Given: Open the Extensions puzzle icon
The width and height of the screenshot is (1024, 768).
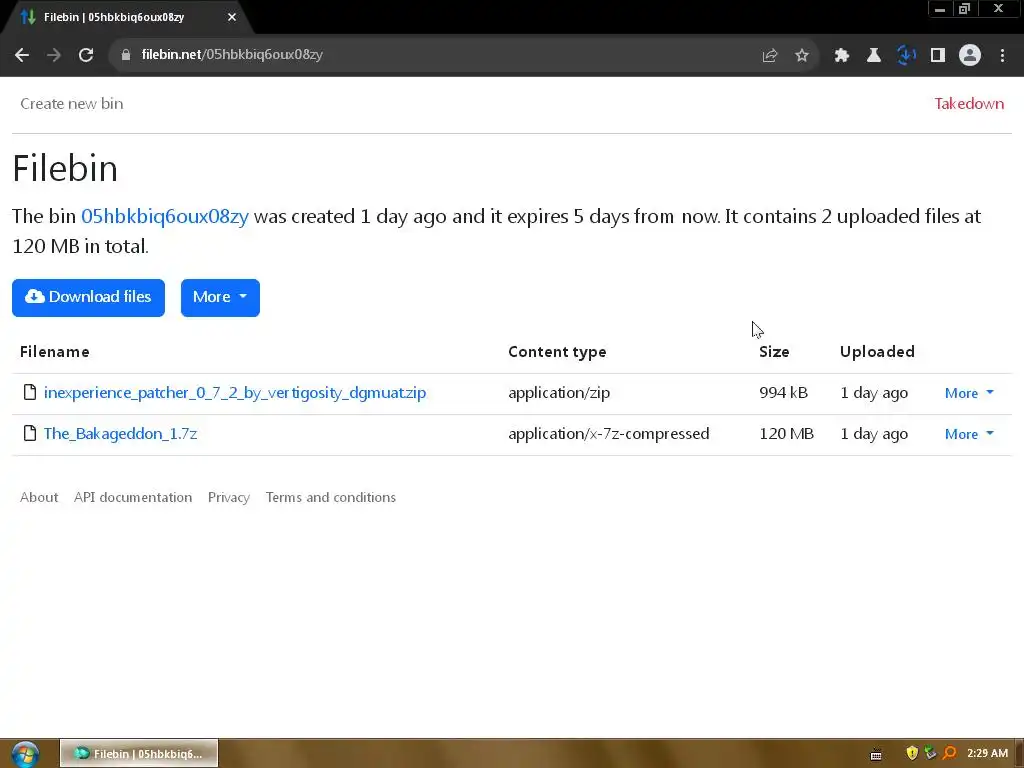Looking at the screenshot, I should pyautogui.click(x=842, y=56).
